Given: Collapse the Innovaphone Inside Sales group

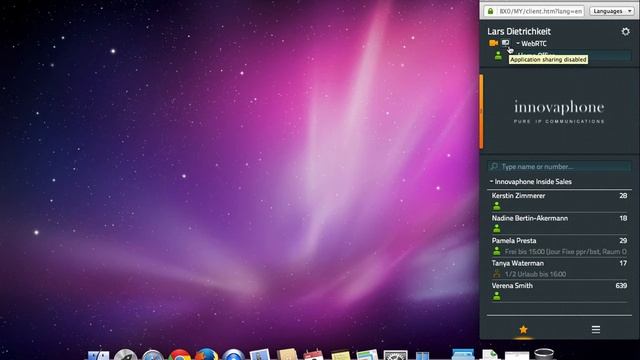Looking at the screenshot, I should (530, 182).
